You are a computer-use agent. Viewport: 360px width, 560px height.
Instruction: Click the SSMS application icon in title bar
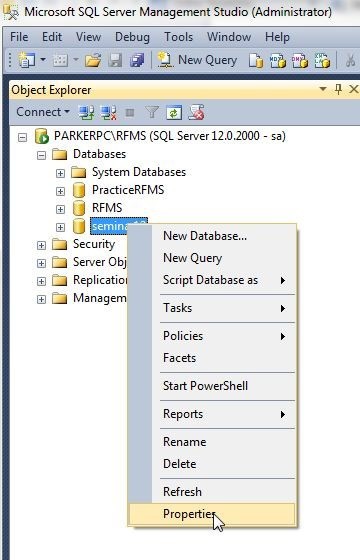point(11,12)
